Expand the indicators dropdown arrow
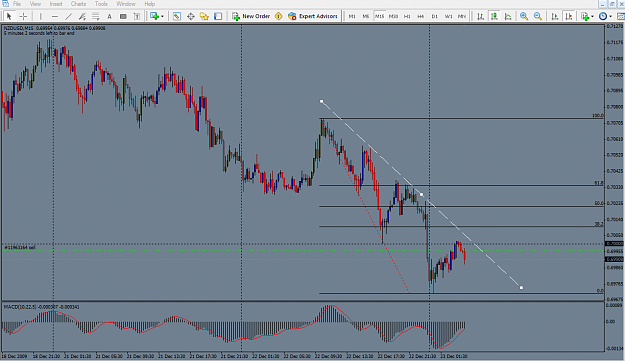Image resolution: width=625 pixels, height=361 pixels. (592, 16)
